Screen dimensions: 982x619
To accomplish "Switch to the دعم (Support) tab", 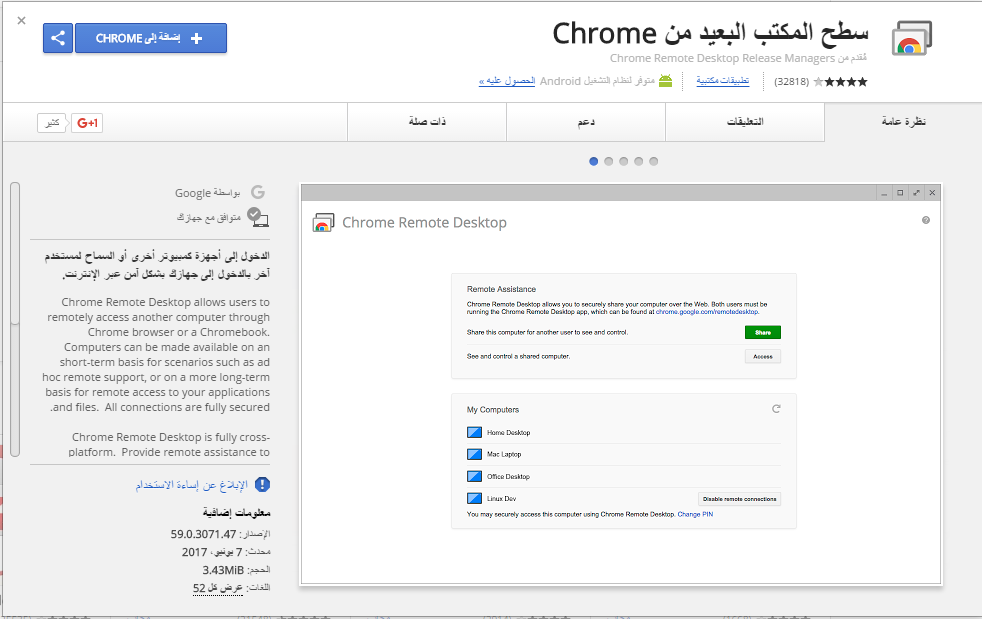I will 586,122.
